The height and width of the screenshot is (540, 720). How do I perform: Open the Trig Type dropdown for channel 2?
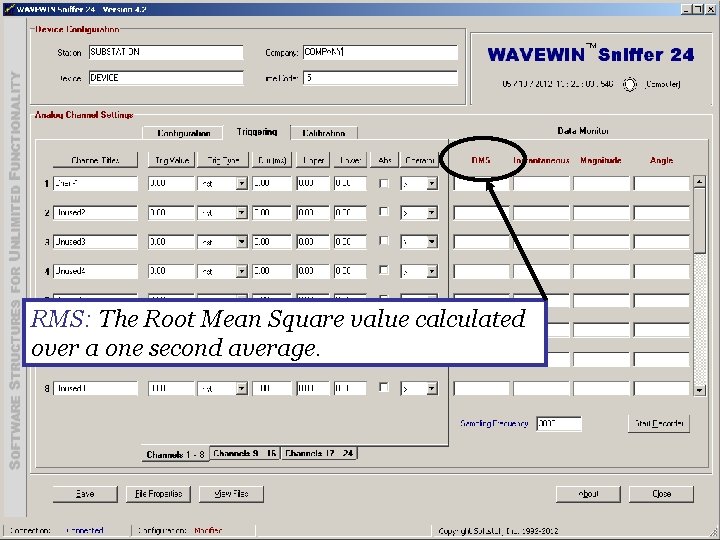(242, 213)
